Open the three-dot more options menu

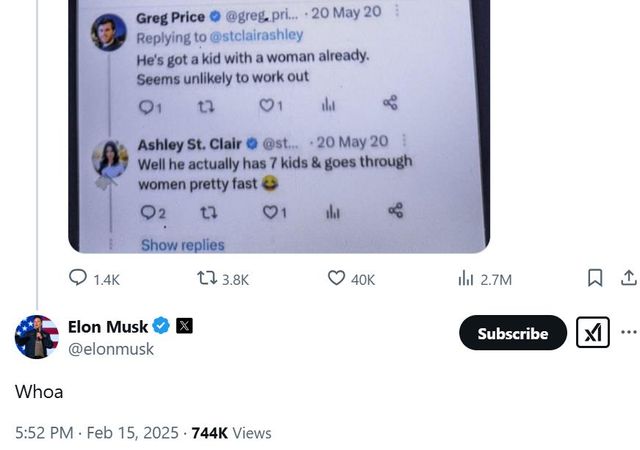[x=628, y=332]
